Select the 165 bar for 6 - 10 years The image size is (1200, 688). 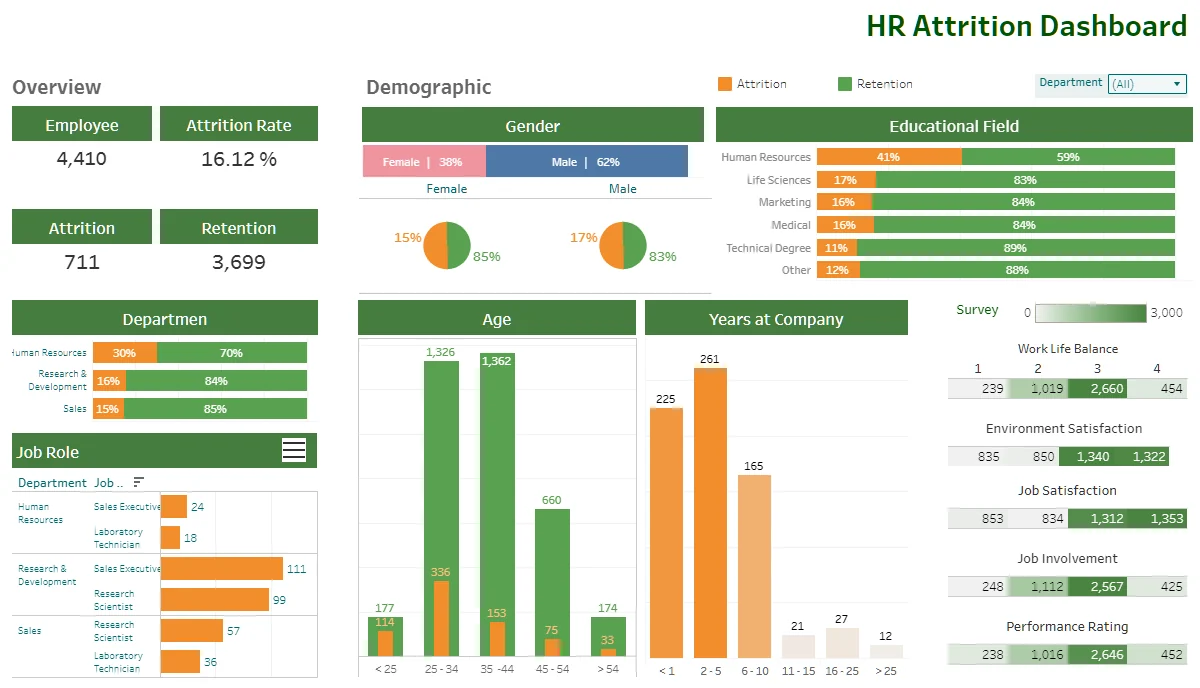tap(755, 566)
